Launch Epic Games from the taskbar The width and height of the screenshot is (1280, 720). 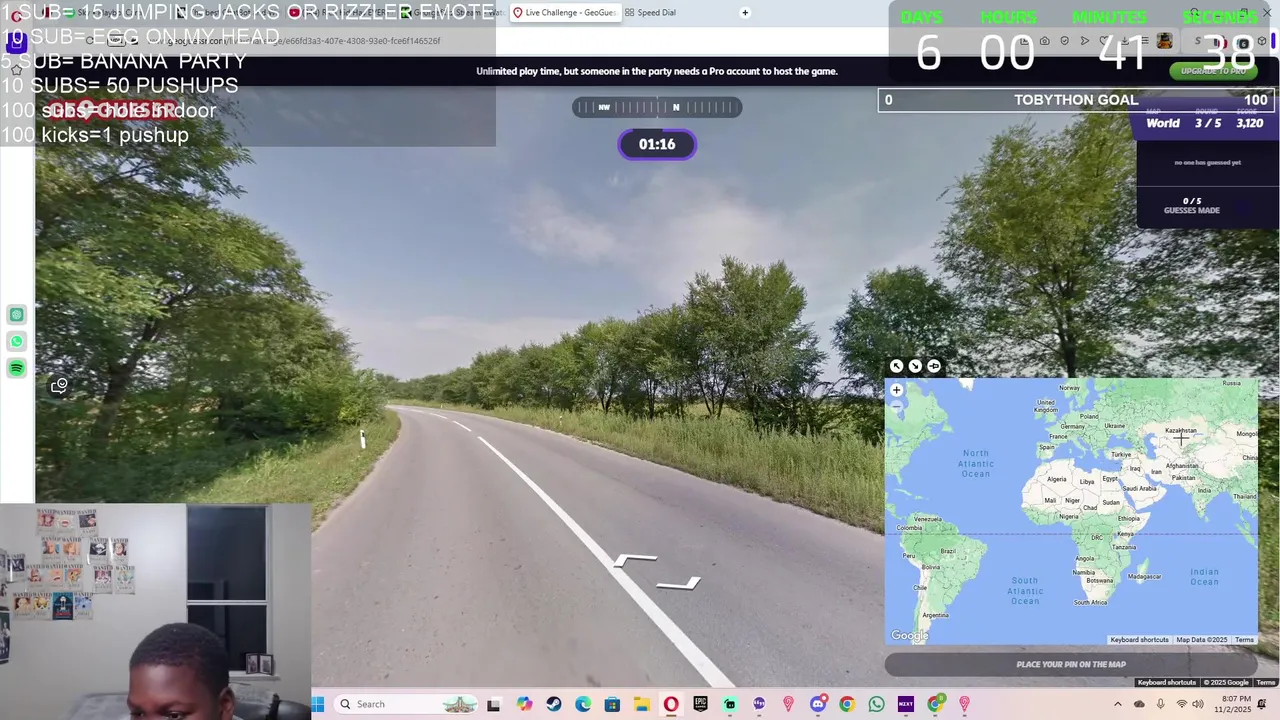click(700, 705)
